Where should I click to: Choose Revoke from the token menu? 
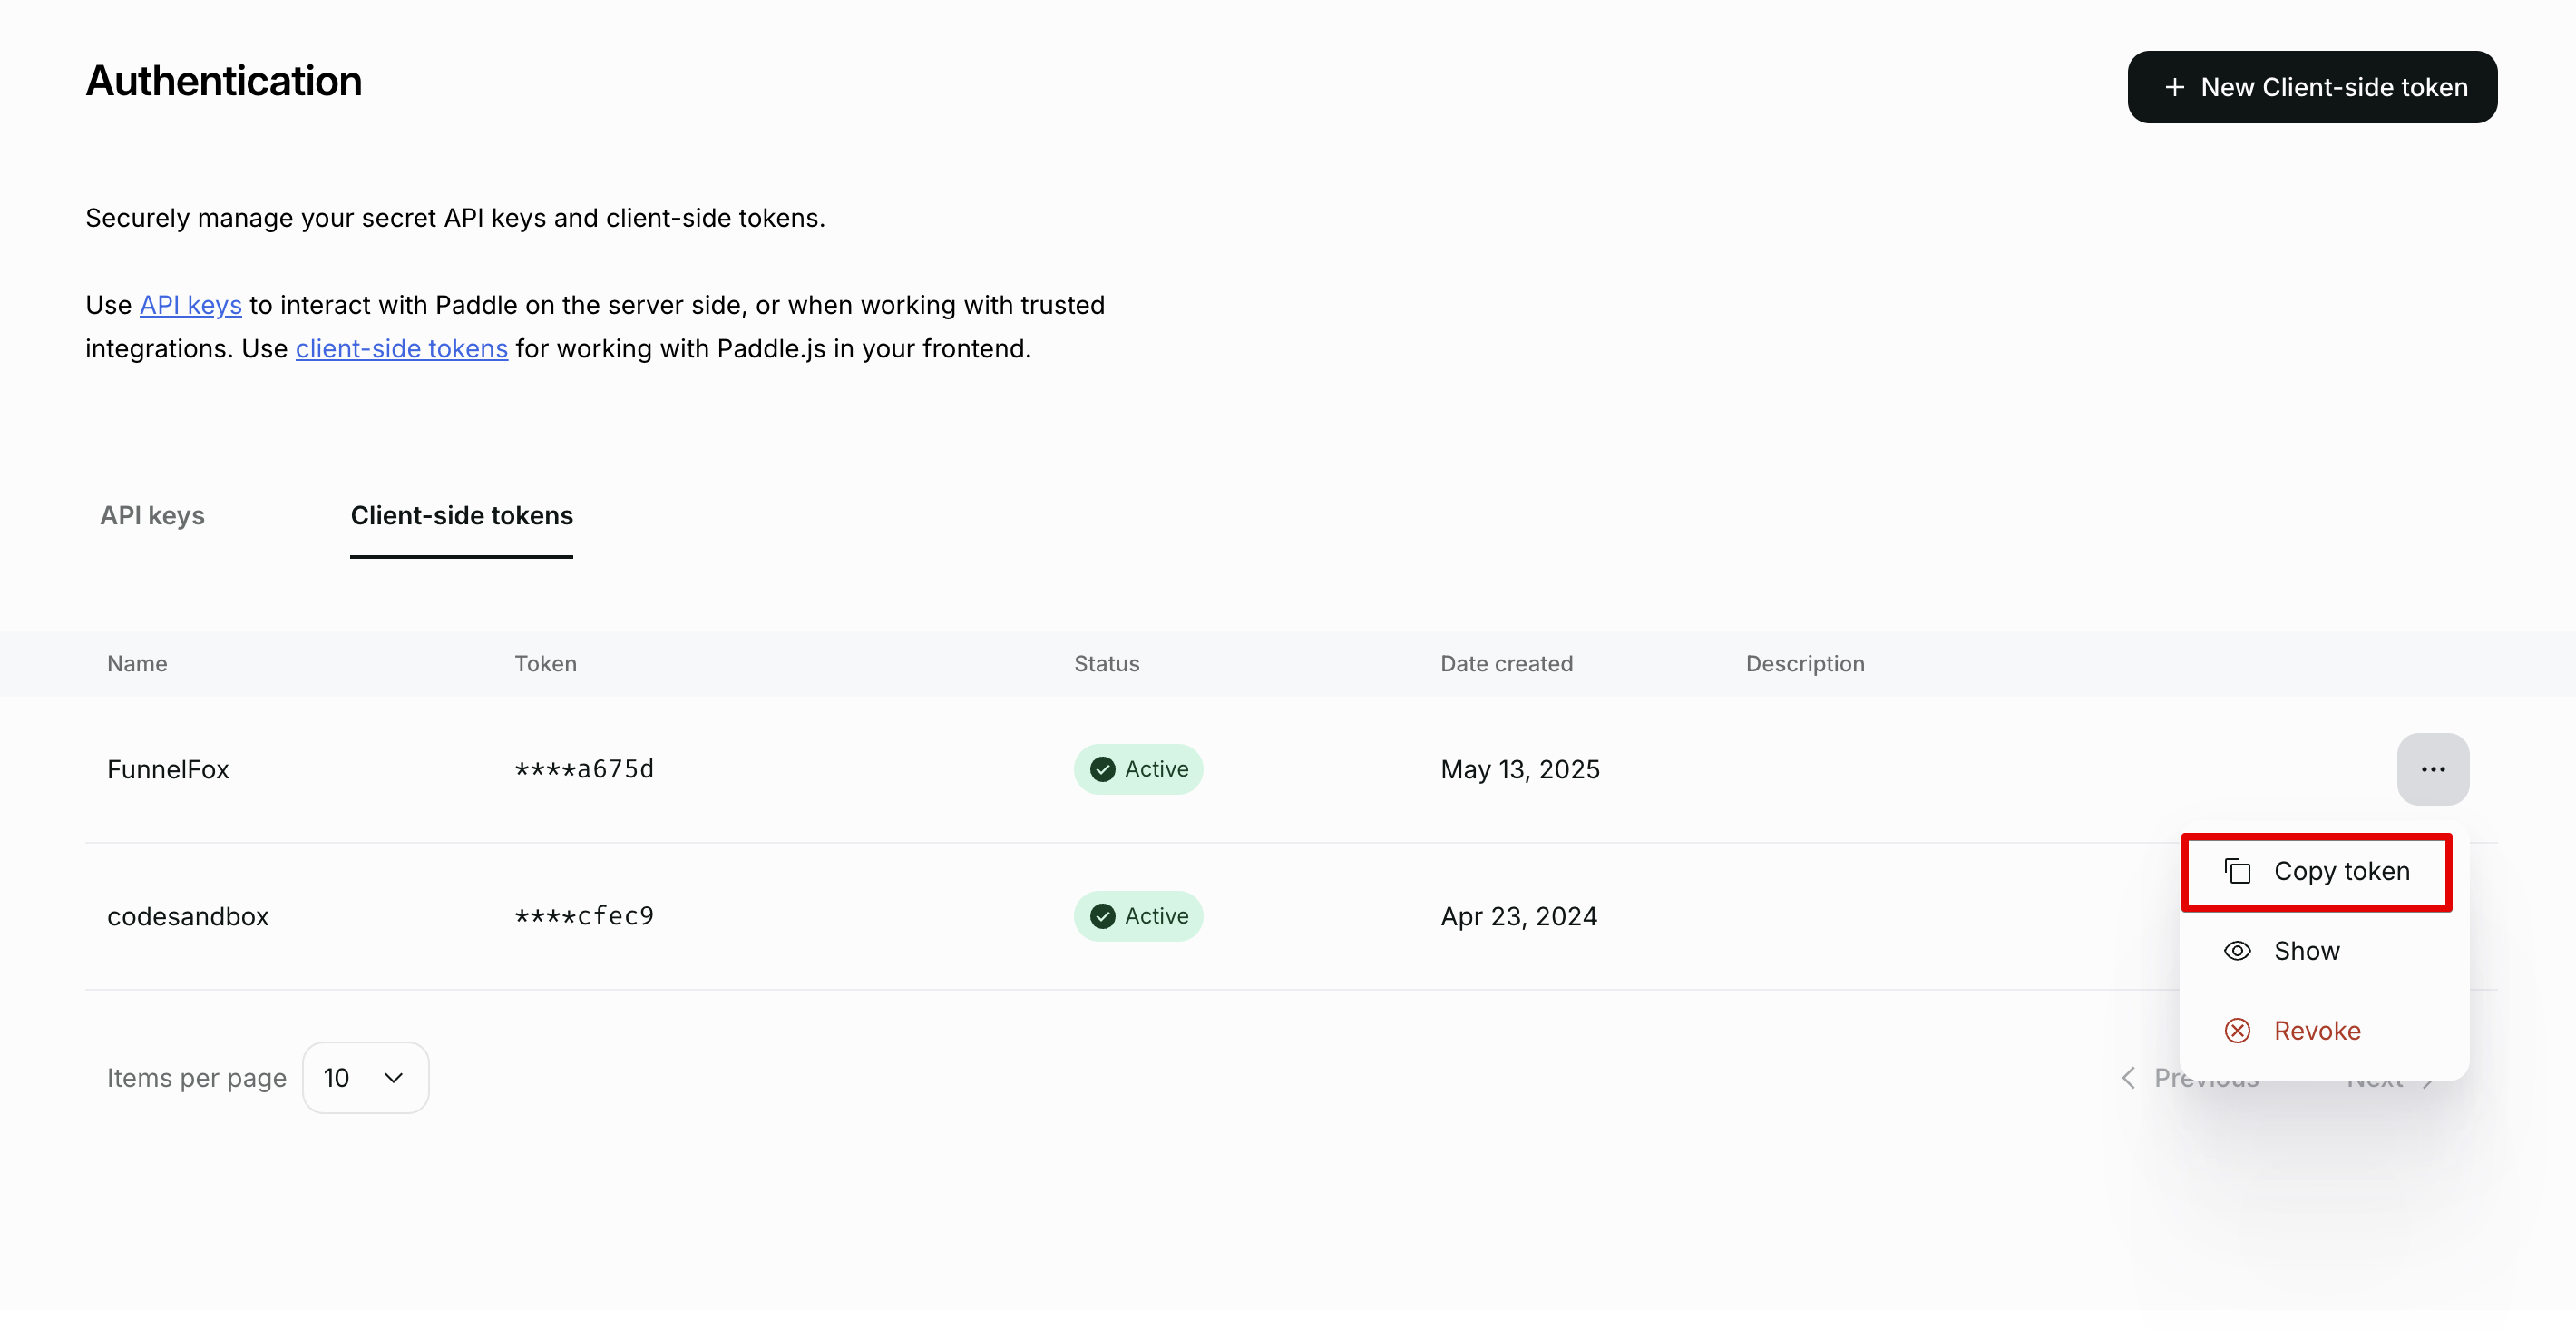tap(2316, 1030)
